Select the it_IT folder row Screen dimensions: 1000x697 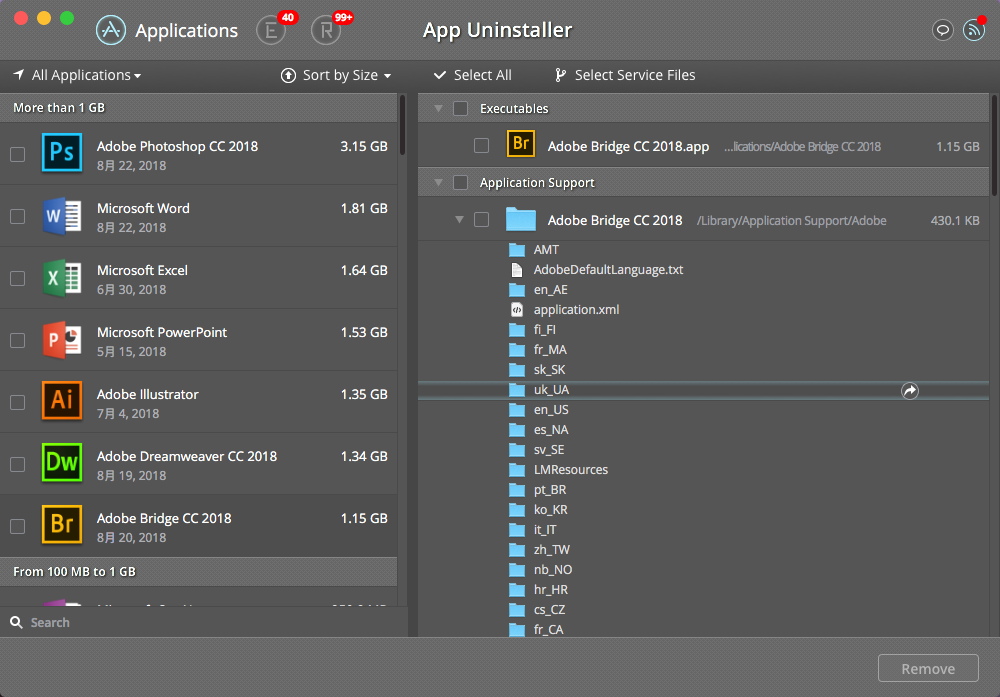tap(703, 530)
